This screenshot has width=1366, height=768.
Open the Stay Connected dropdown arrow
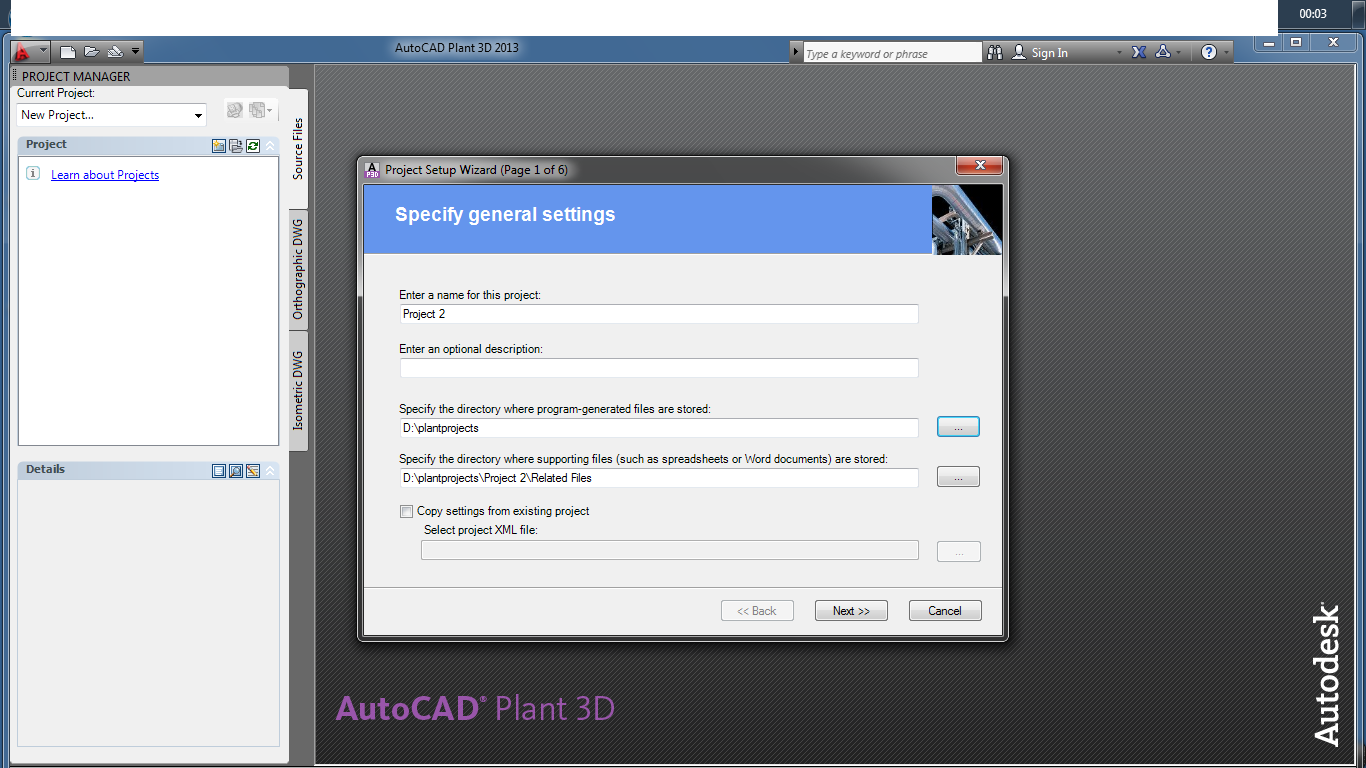[1179, 53]
